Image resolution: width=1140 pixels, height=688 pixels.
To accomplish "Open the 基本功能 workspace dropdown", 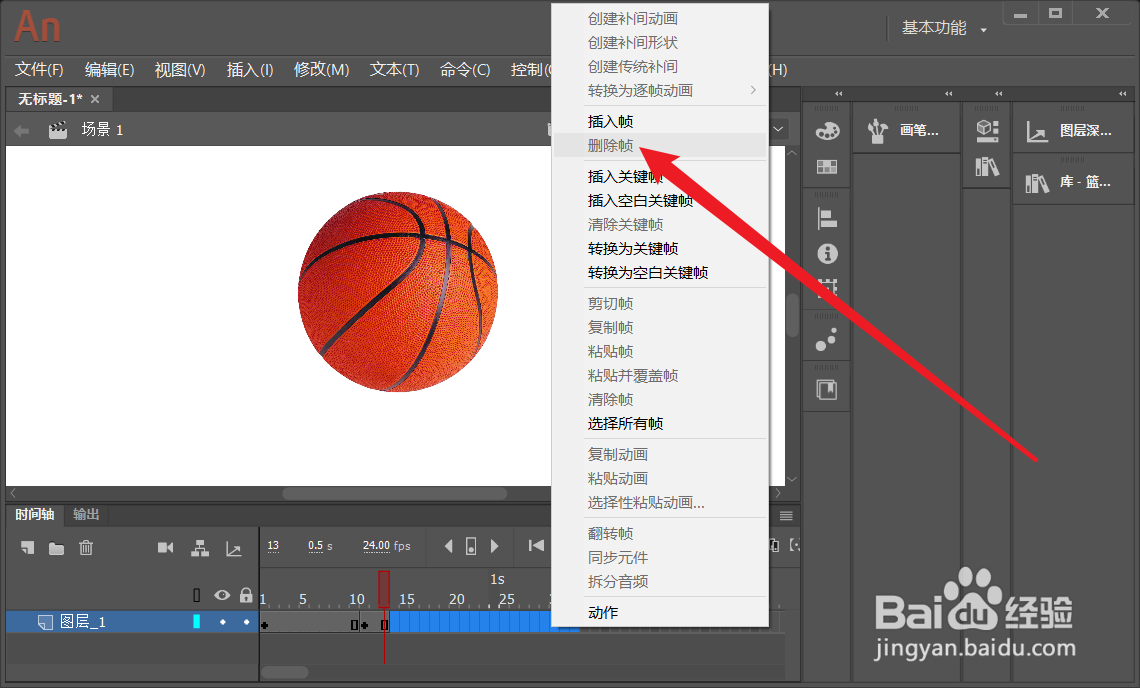I will click(x=944, y=28).
